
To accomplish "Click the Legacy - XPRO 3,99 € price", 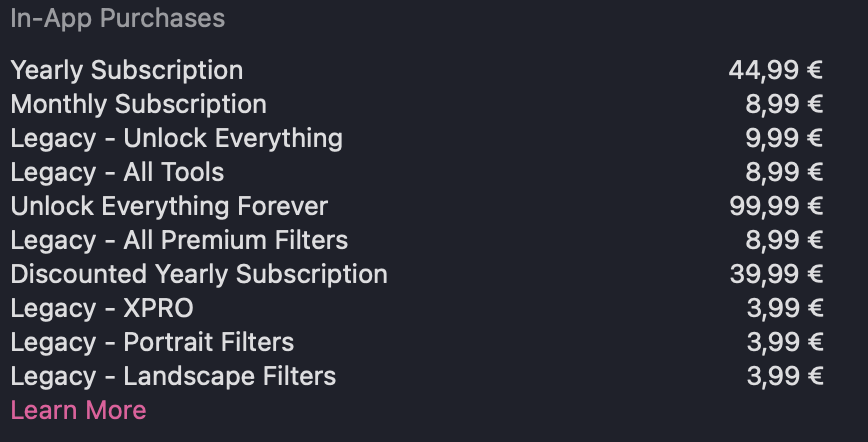I will (784, 308).
